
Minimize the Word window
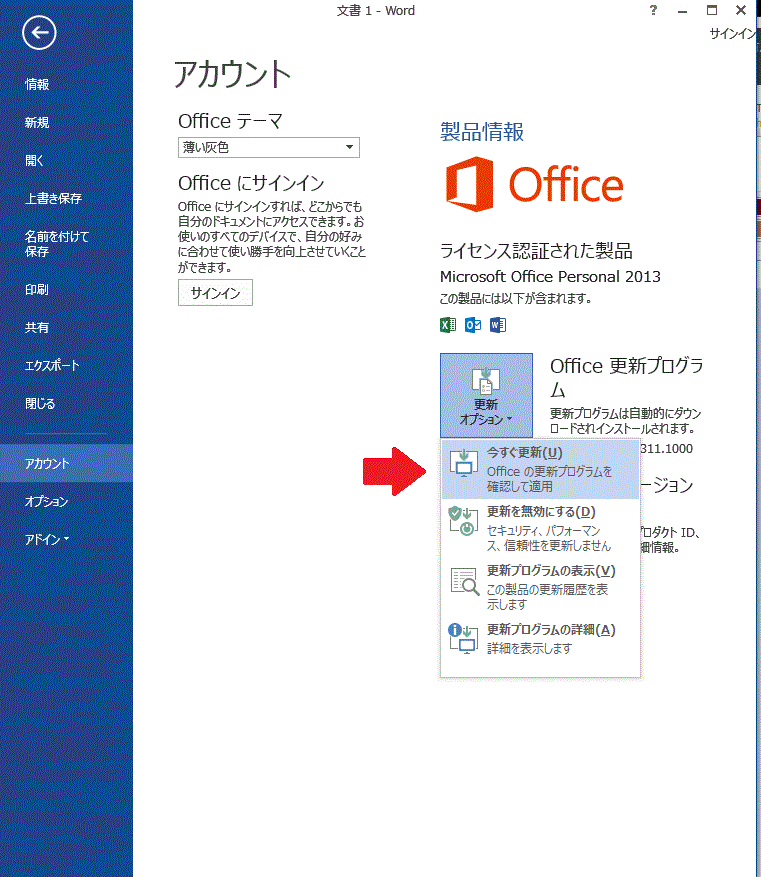point(682,10)
